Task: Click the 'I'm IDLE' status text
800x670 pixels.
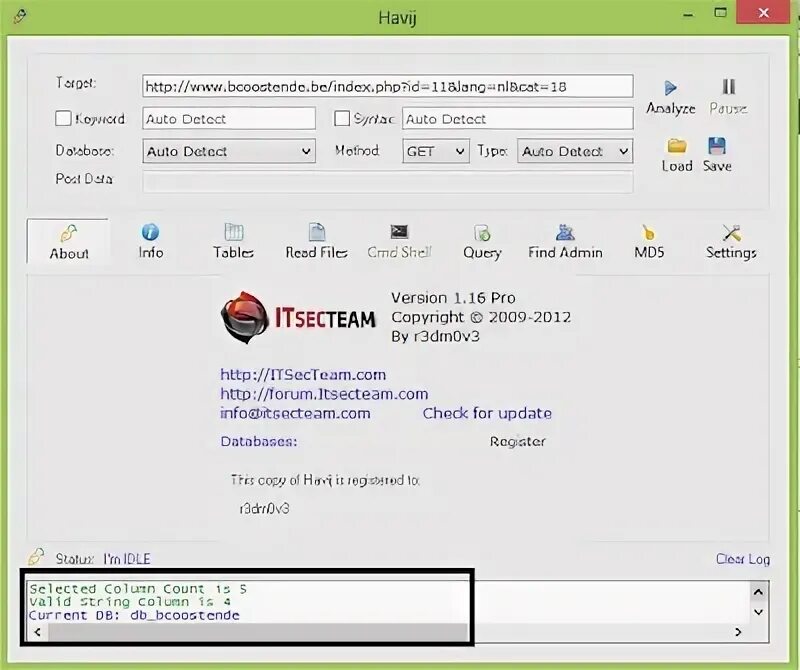Action: 127,559
